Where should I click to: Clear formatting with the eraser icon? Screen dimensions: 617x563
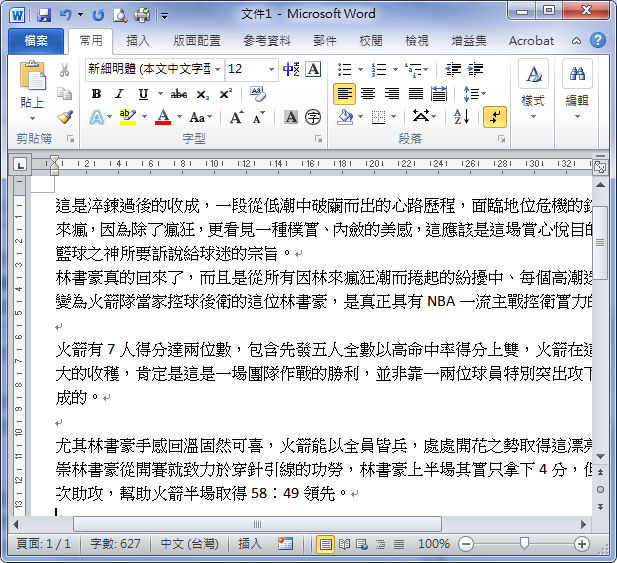[x=258, y=94]
